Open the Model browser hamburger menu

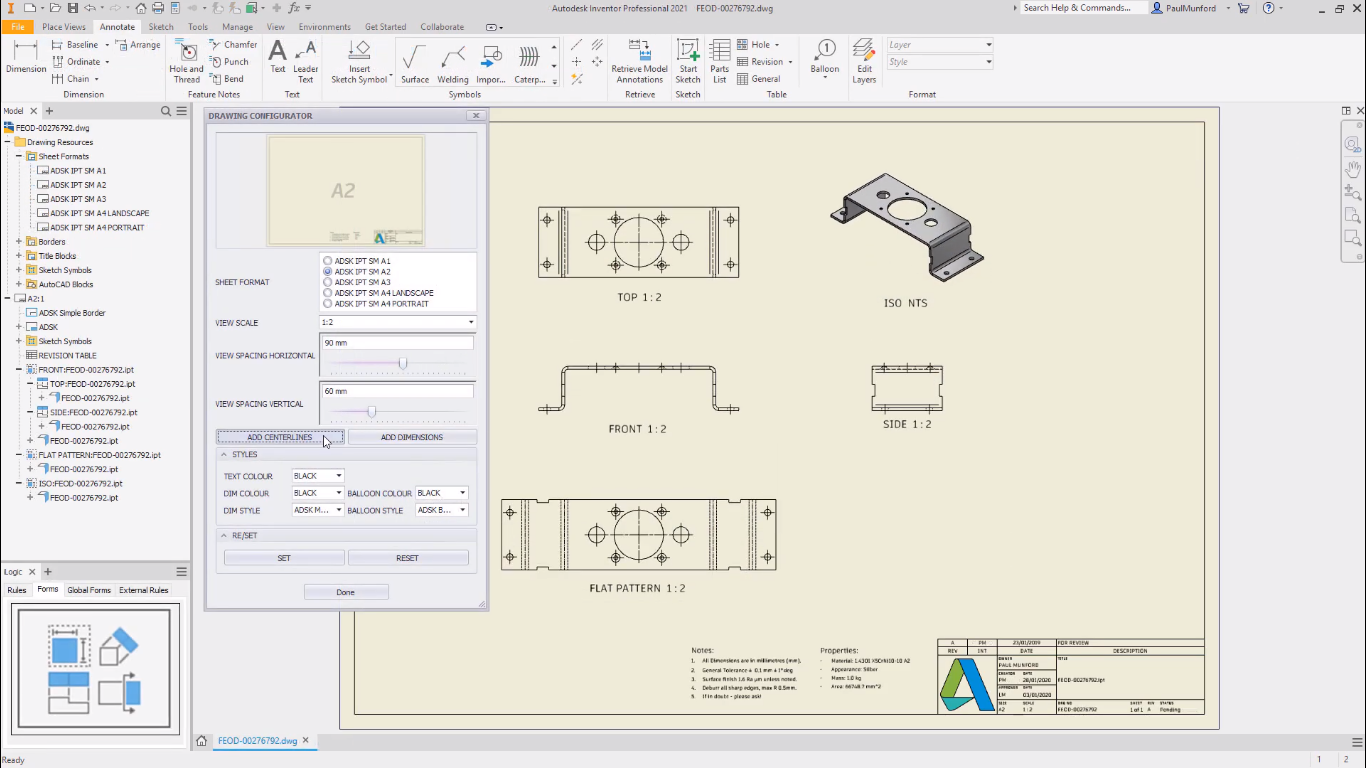coord(181,111)
